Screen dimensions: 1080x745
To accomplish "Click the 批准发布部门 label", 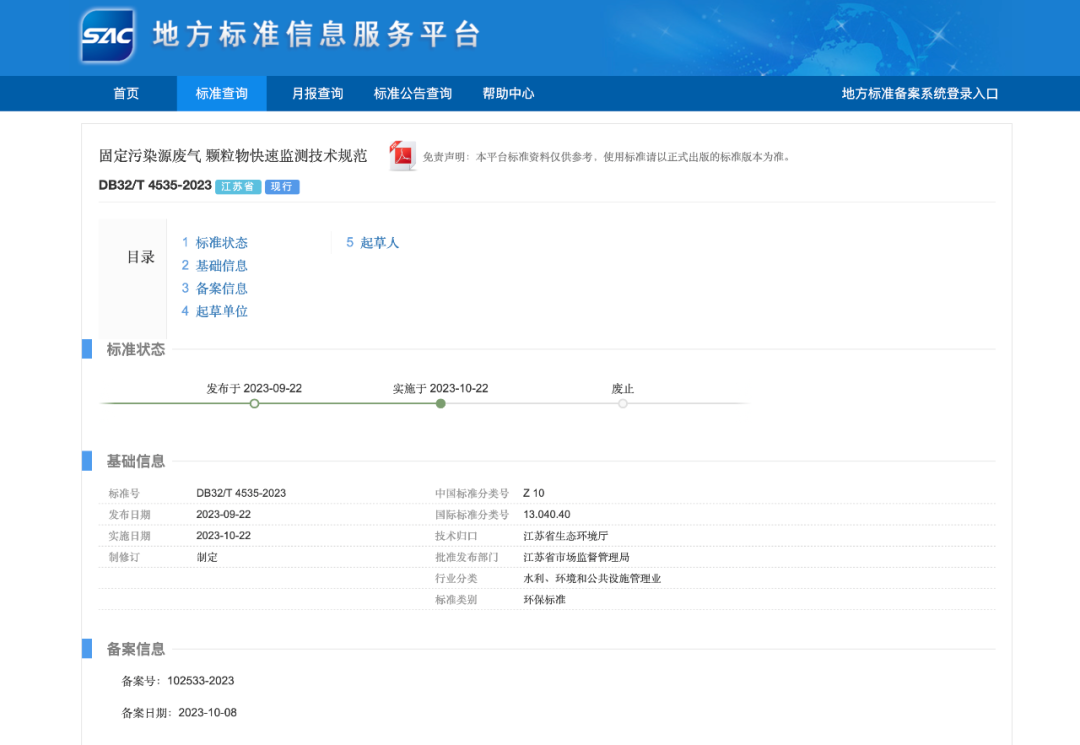I will pos(466,557).
